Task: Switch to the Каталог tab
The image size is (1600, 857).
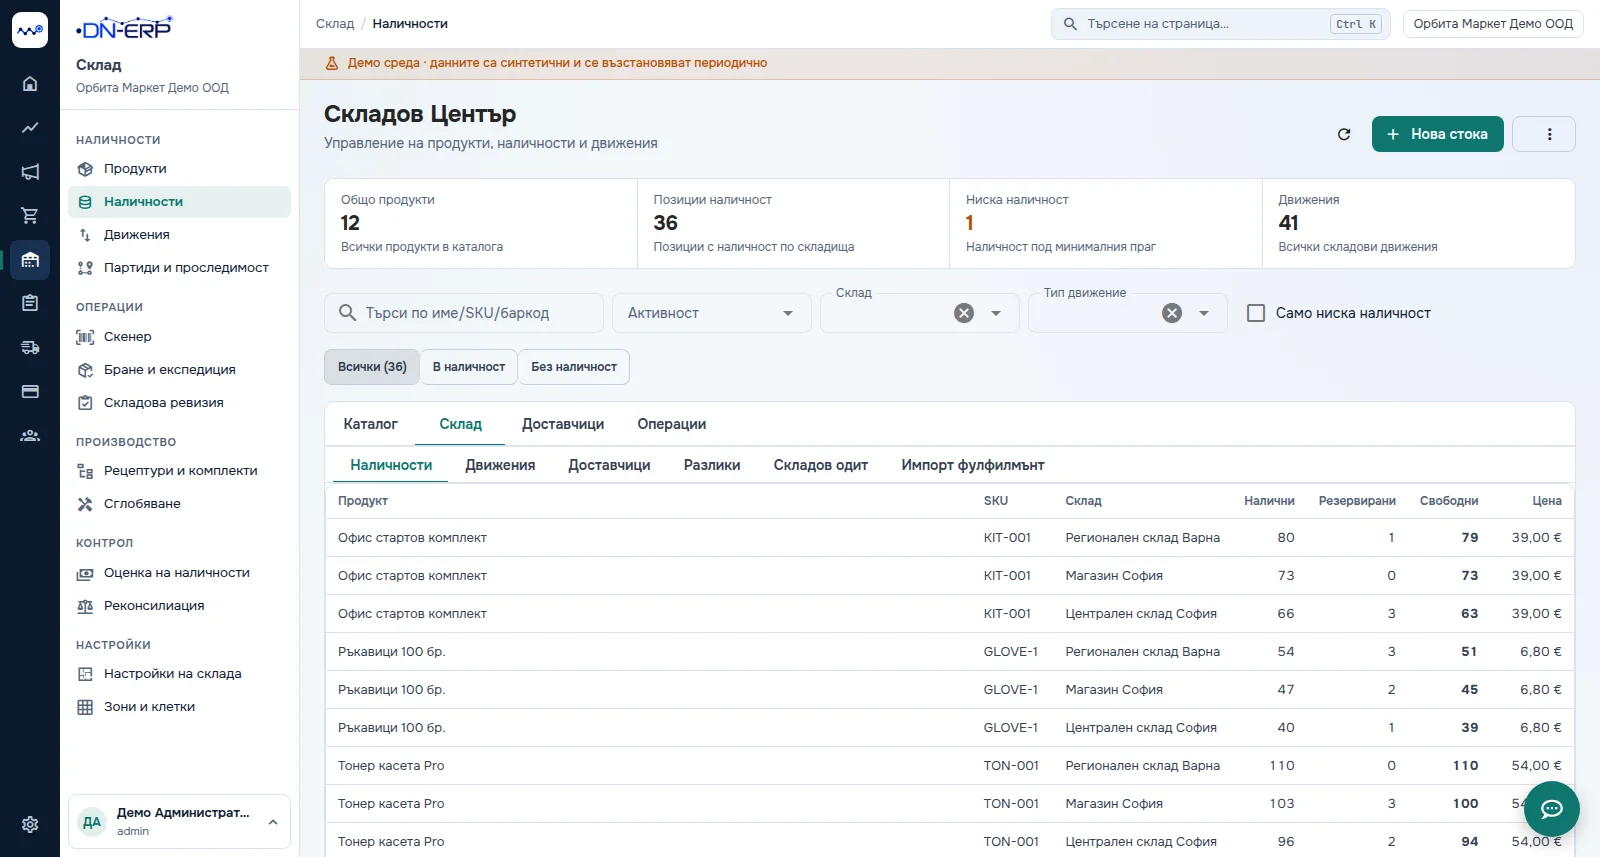Action: pos(371,424)
